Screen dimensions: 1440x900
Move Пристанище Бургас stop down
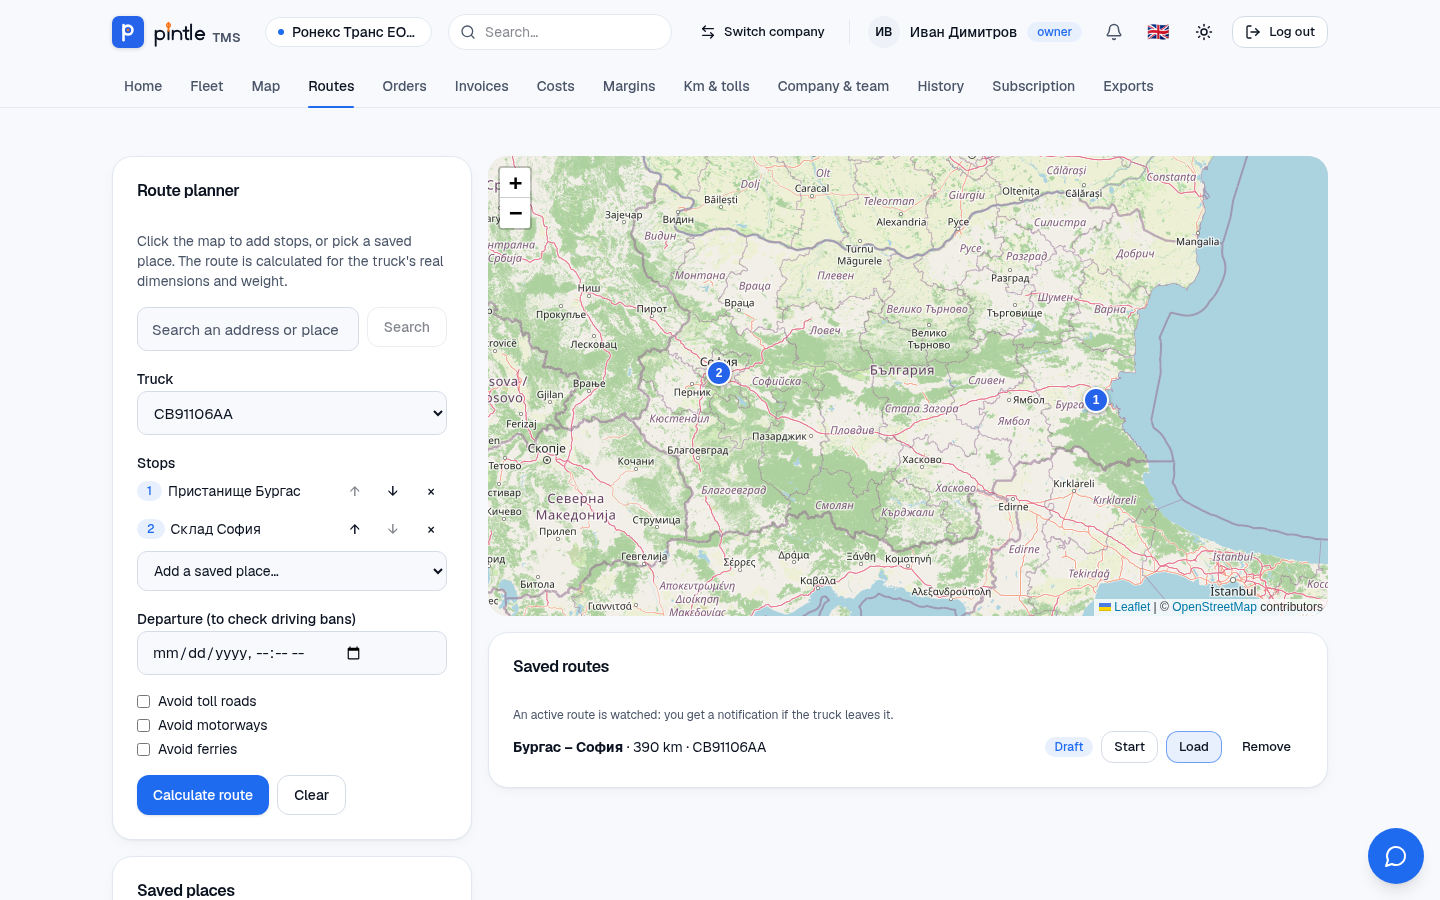393,491
